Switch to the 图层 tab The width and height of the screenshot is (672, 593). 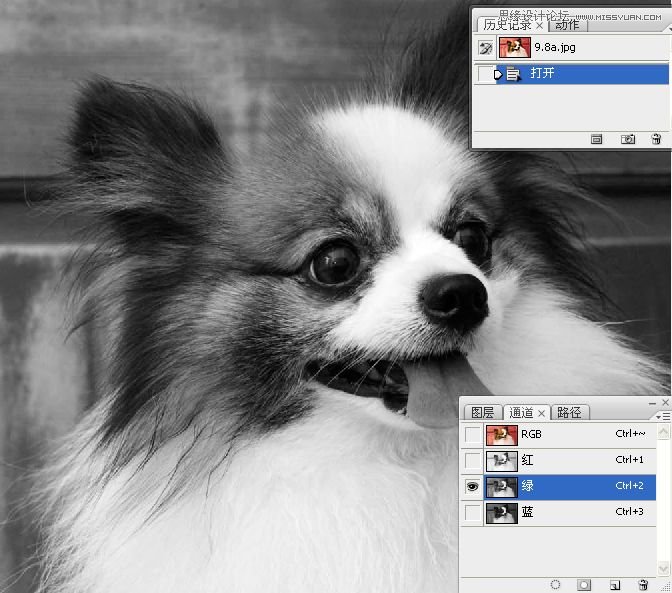(x=482, y=413)
